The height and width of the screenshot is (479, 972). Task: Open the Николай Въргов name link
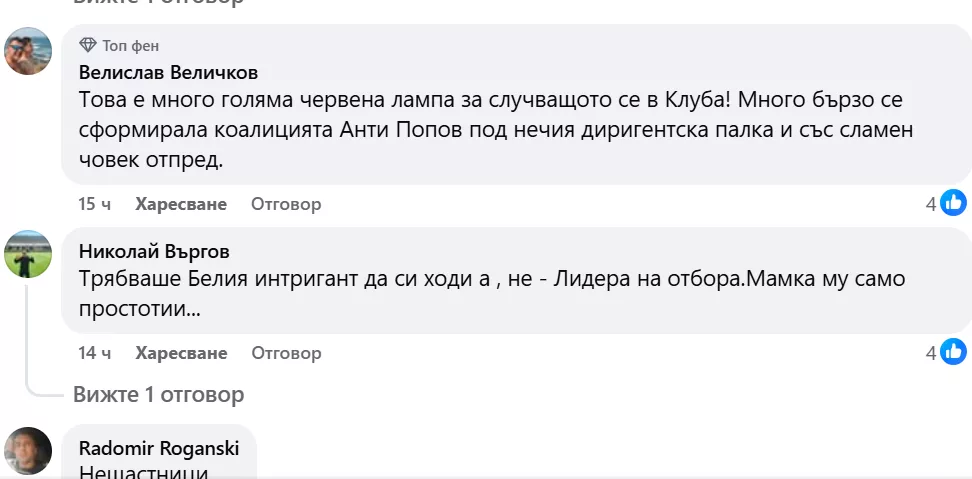coord(154,251)
